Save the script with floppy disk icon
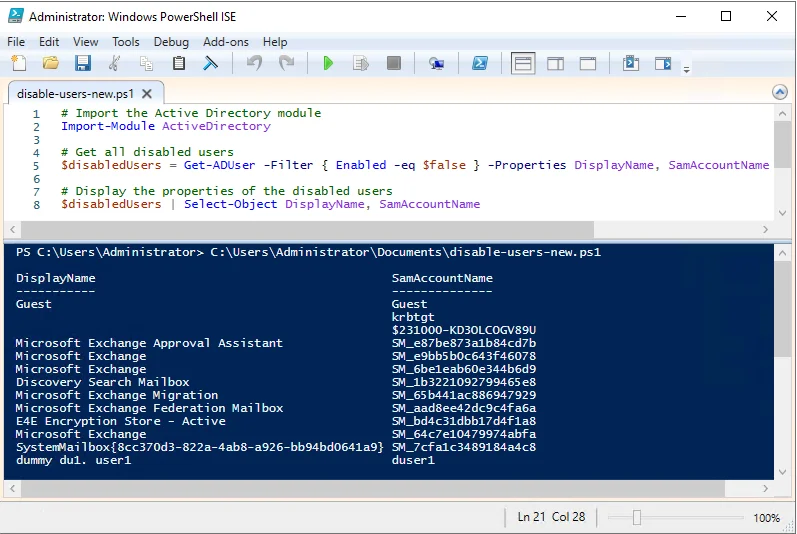 (x=82, y=64)
